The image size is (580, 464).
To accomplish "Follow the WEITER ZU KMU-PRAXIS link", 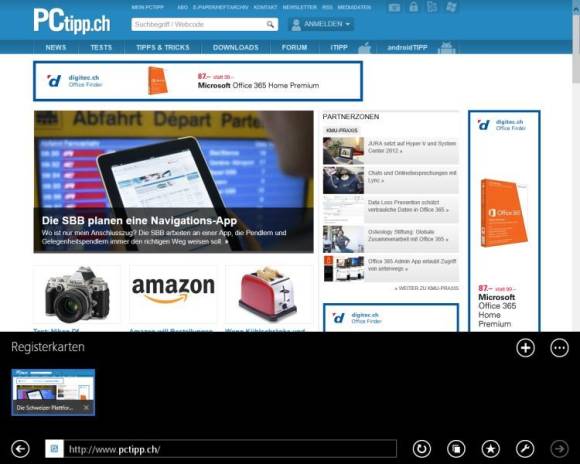I will [426, 288].
